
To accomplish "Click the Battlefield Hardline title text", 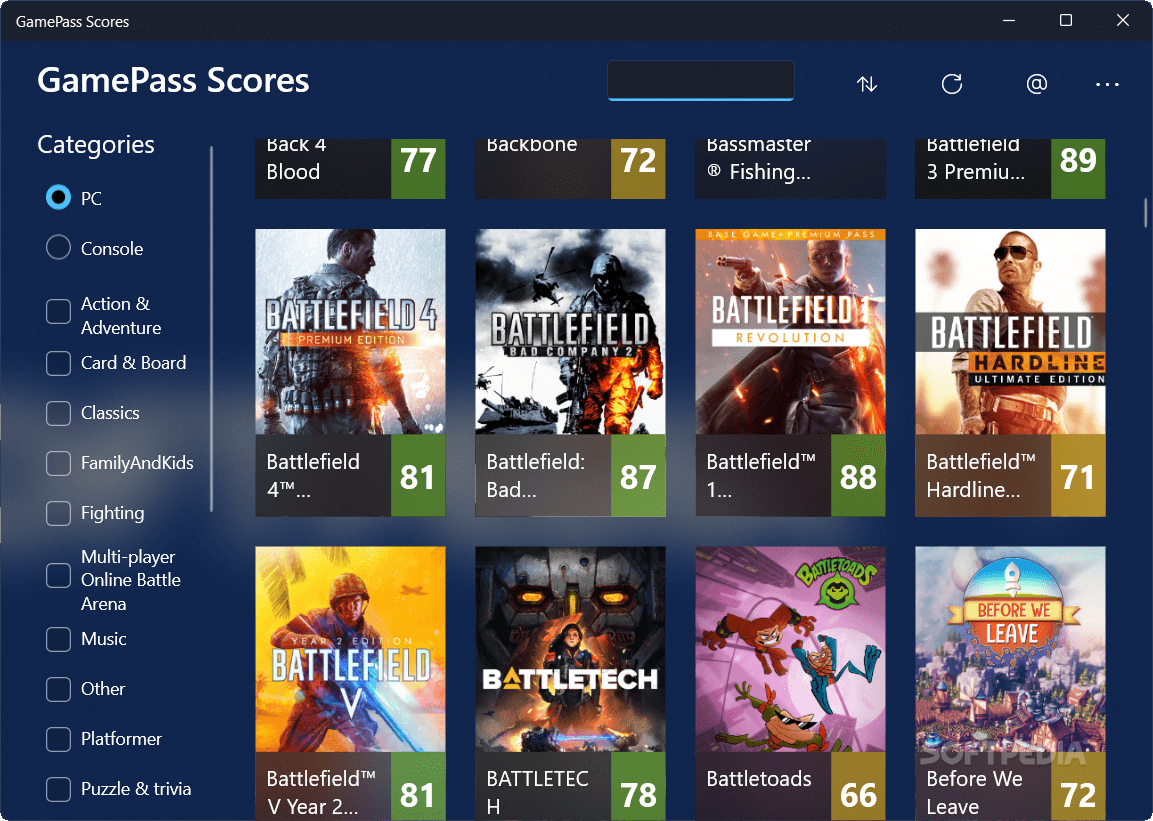I will [x=981, y=476].
